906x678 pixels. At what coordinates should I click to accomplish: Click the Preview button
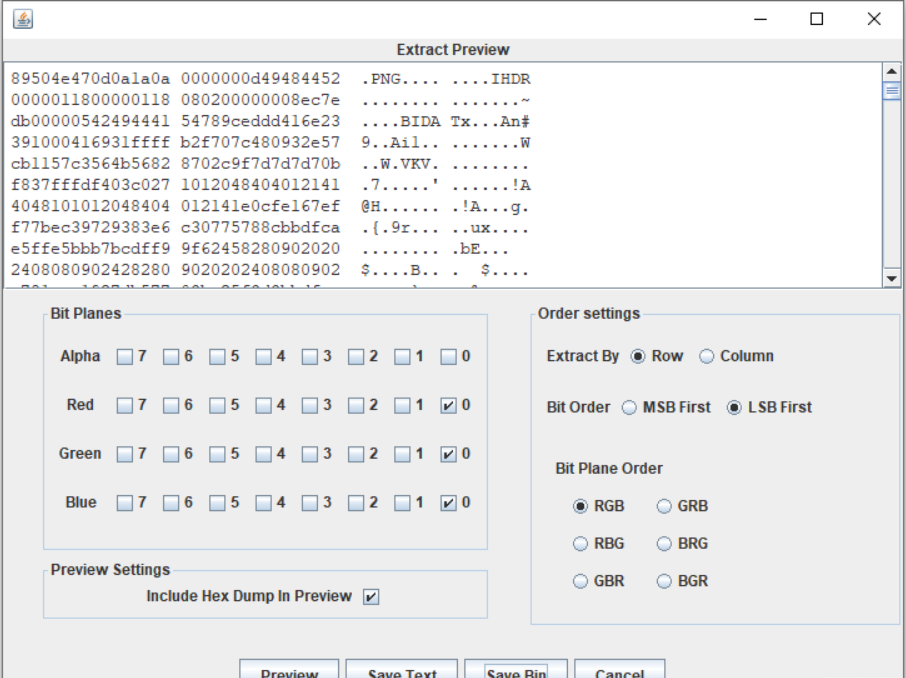click(289, 669)
